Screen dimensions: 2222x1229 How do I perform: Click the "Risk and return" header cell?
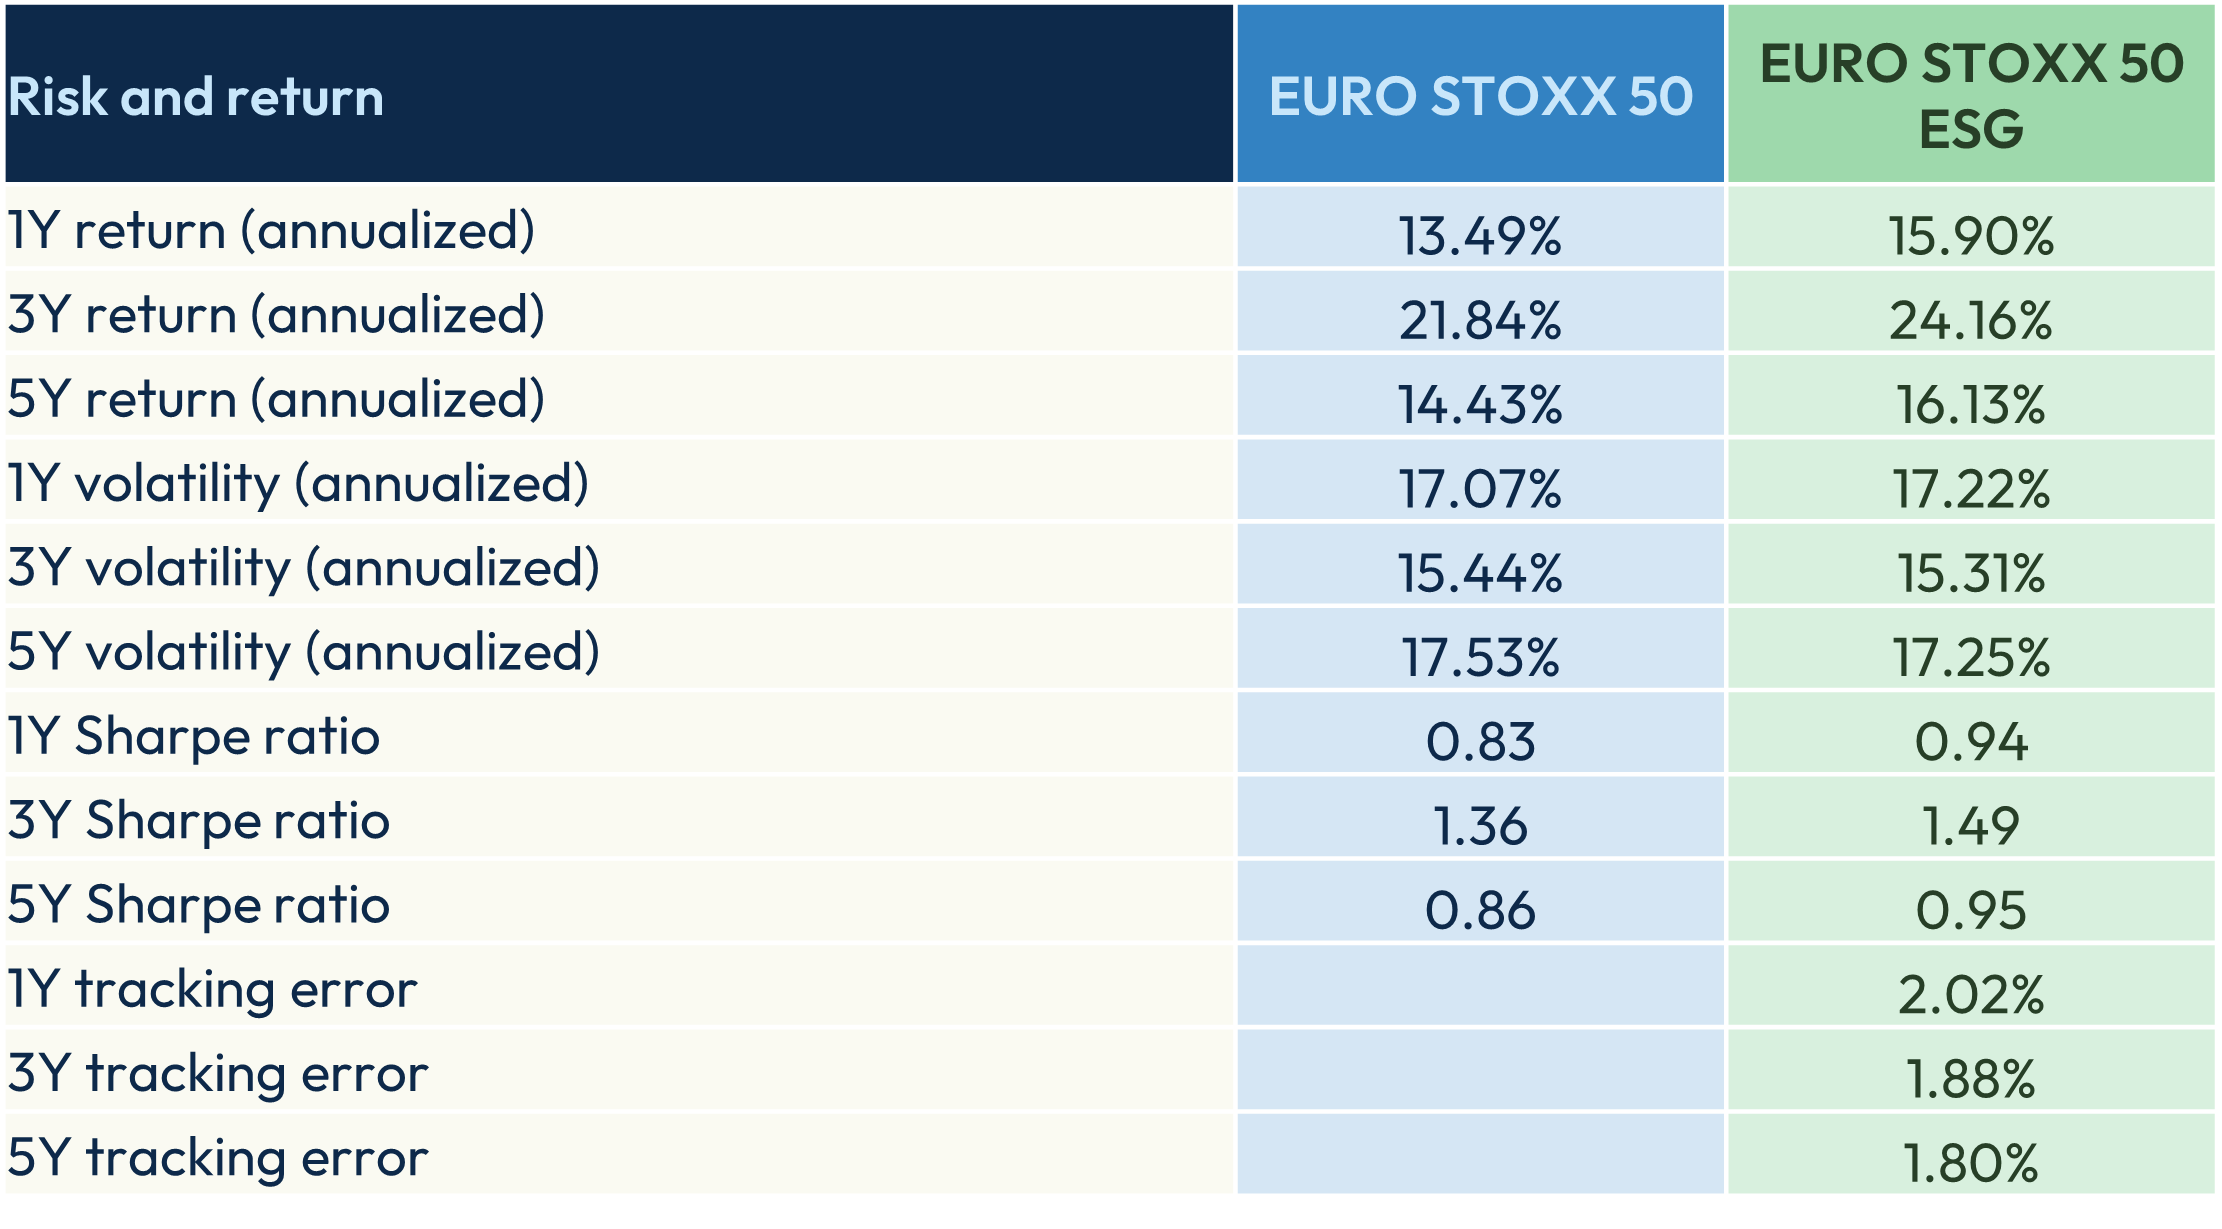click(196, 97)
